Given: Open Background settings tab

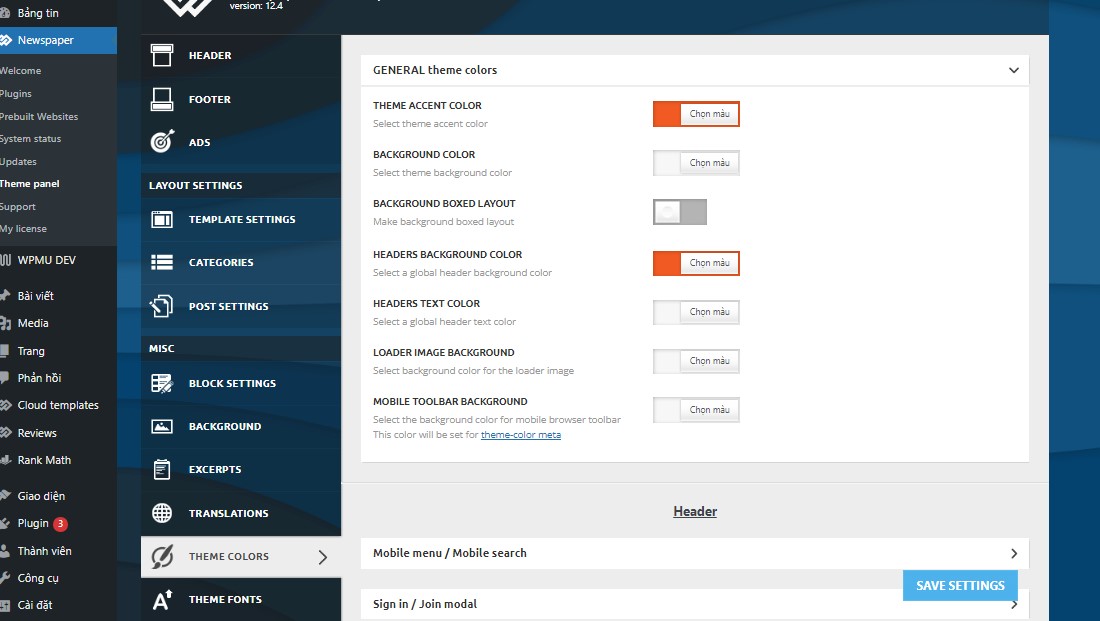Looking at the screenshot, I should pos(241,426).
